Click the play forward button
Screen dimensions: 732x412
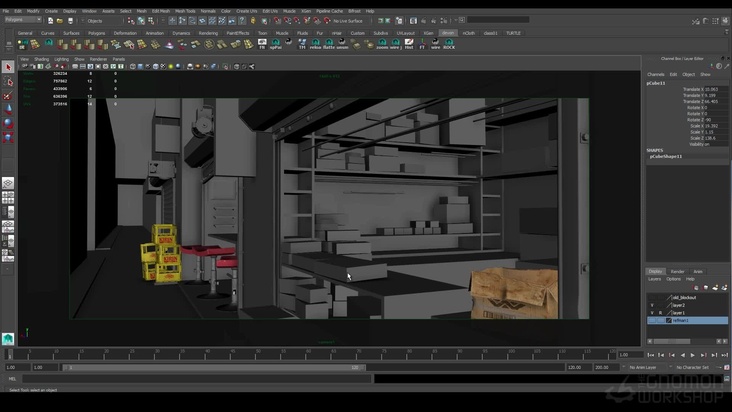coord(693,356)
